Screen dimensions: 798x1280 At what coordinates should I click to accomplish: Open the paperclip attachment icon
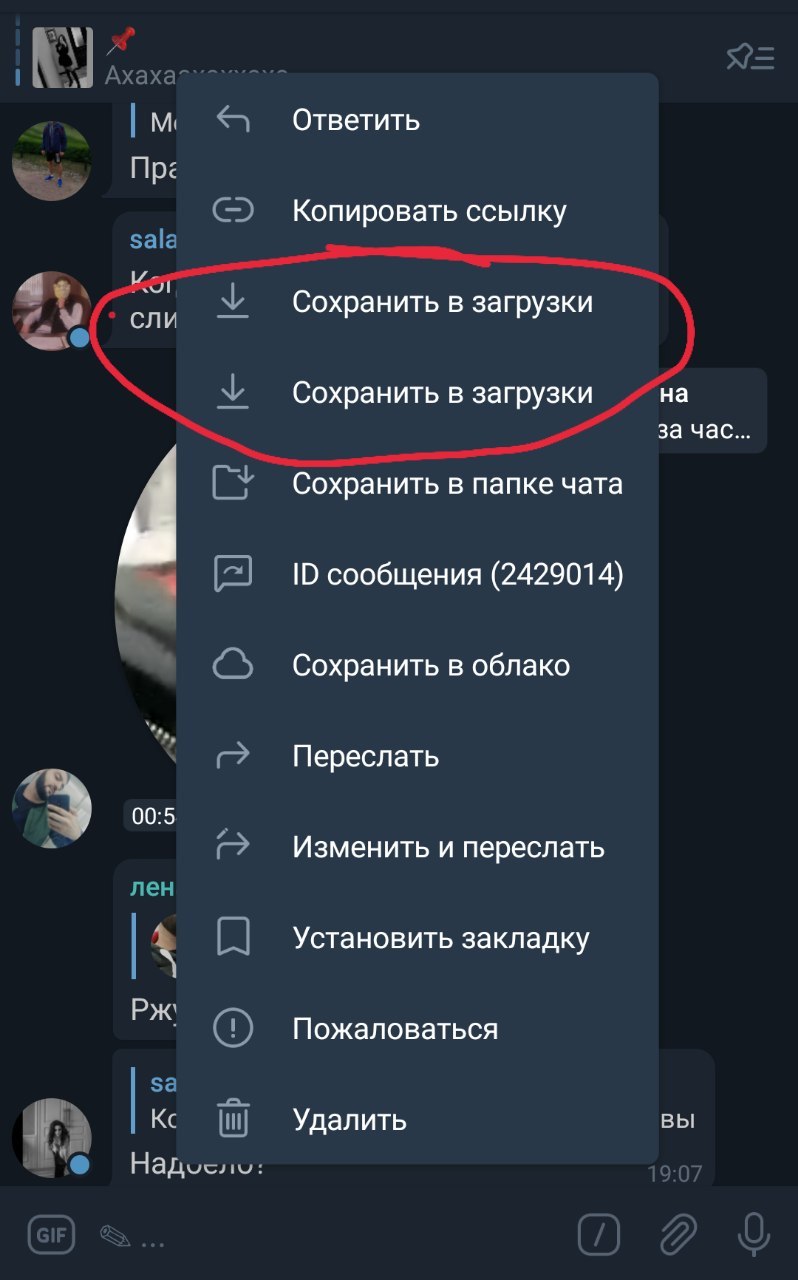(677, 1235)
